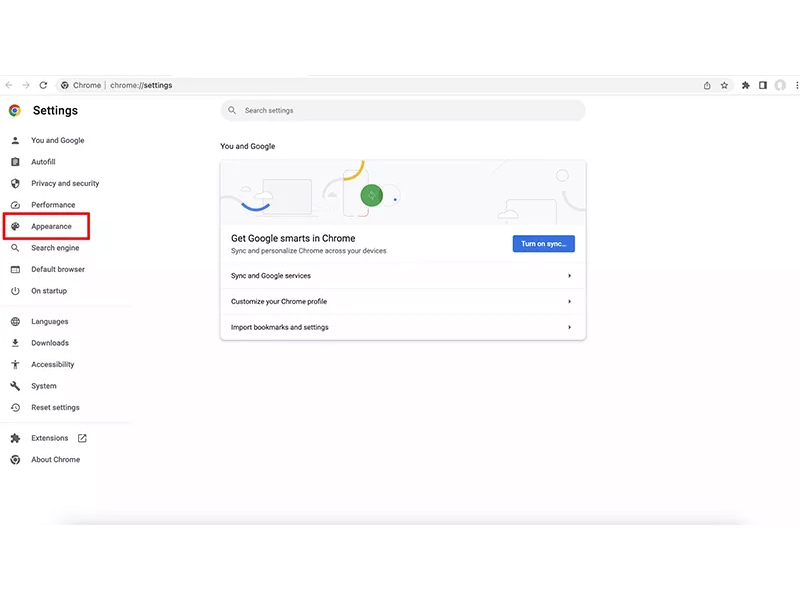Screen dimensions: 800x600
Task: Click the Accessibility figure icon
Action: pyautogui.click(x=15, y=364)
